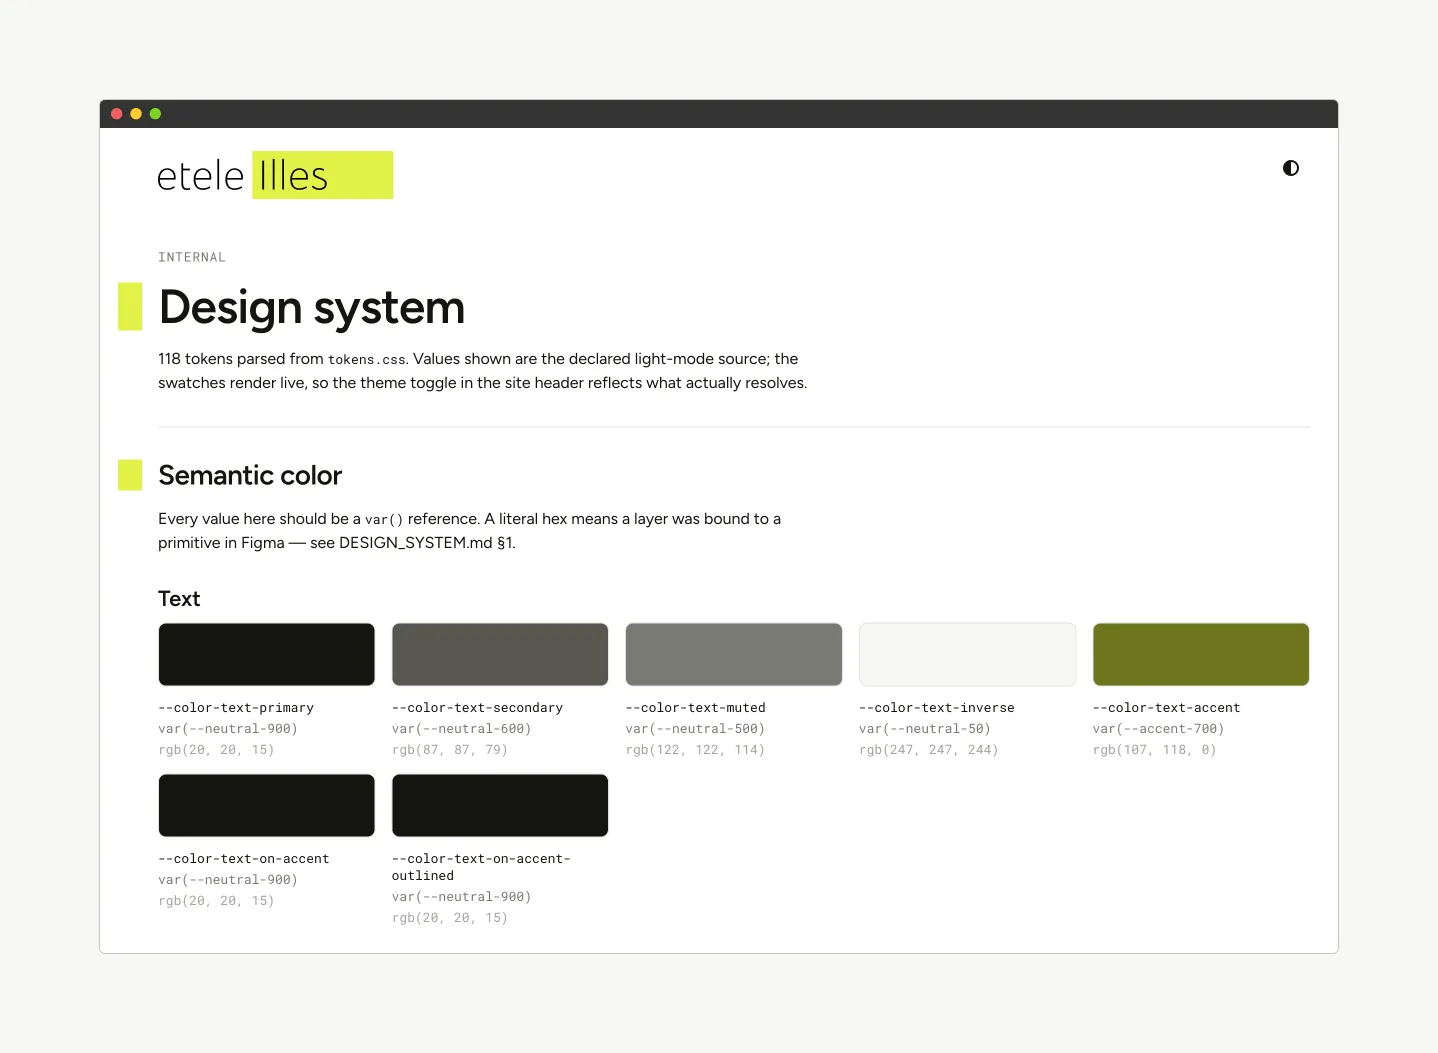Click the "var(--neutral-500)" value
Screen dimensions: 1438x1053
point(696,729)
